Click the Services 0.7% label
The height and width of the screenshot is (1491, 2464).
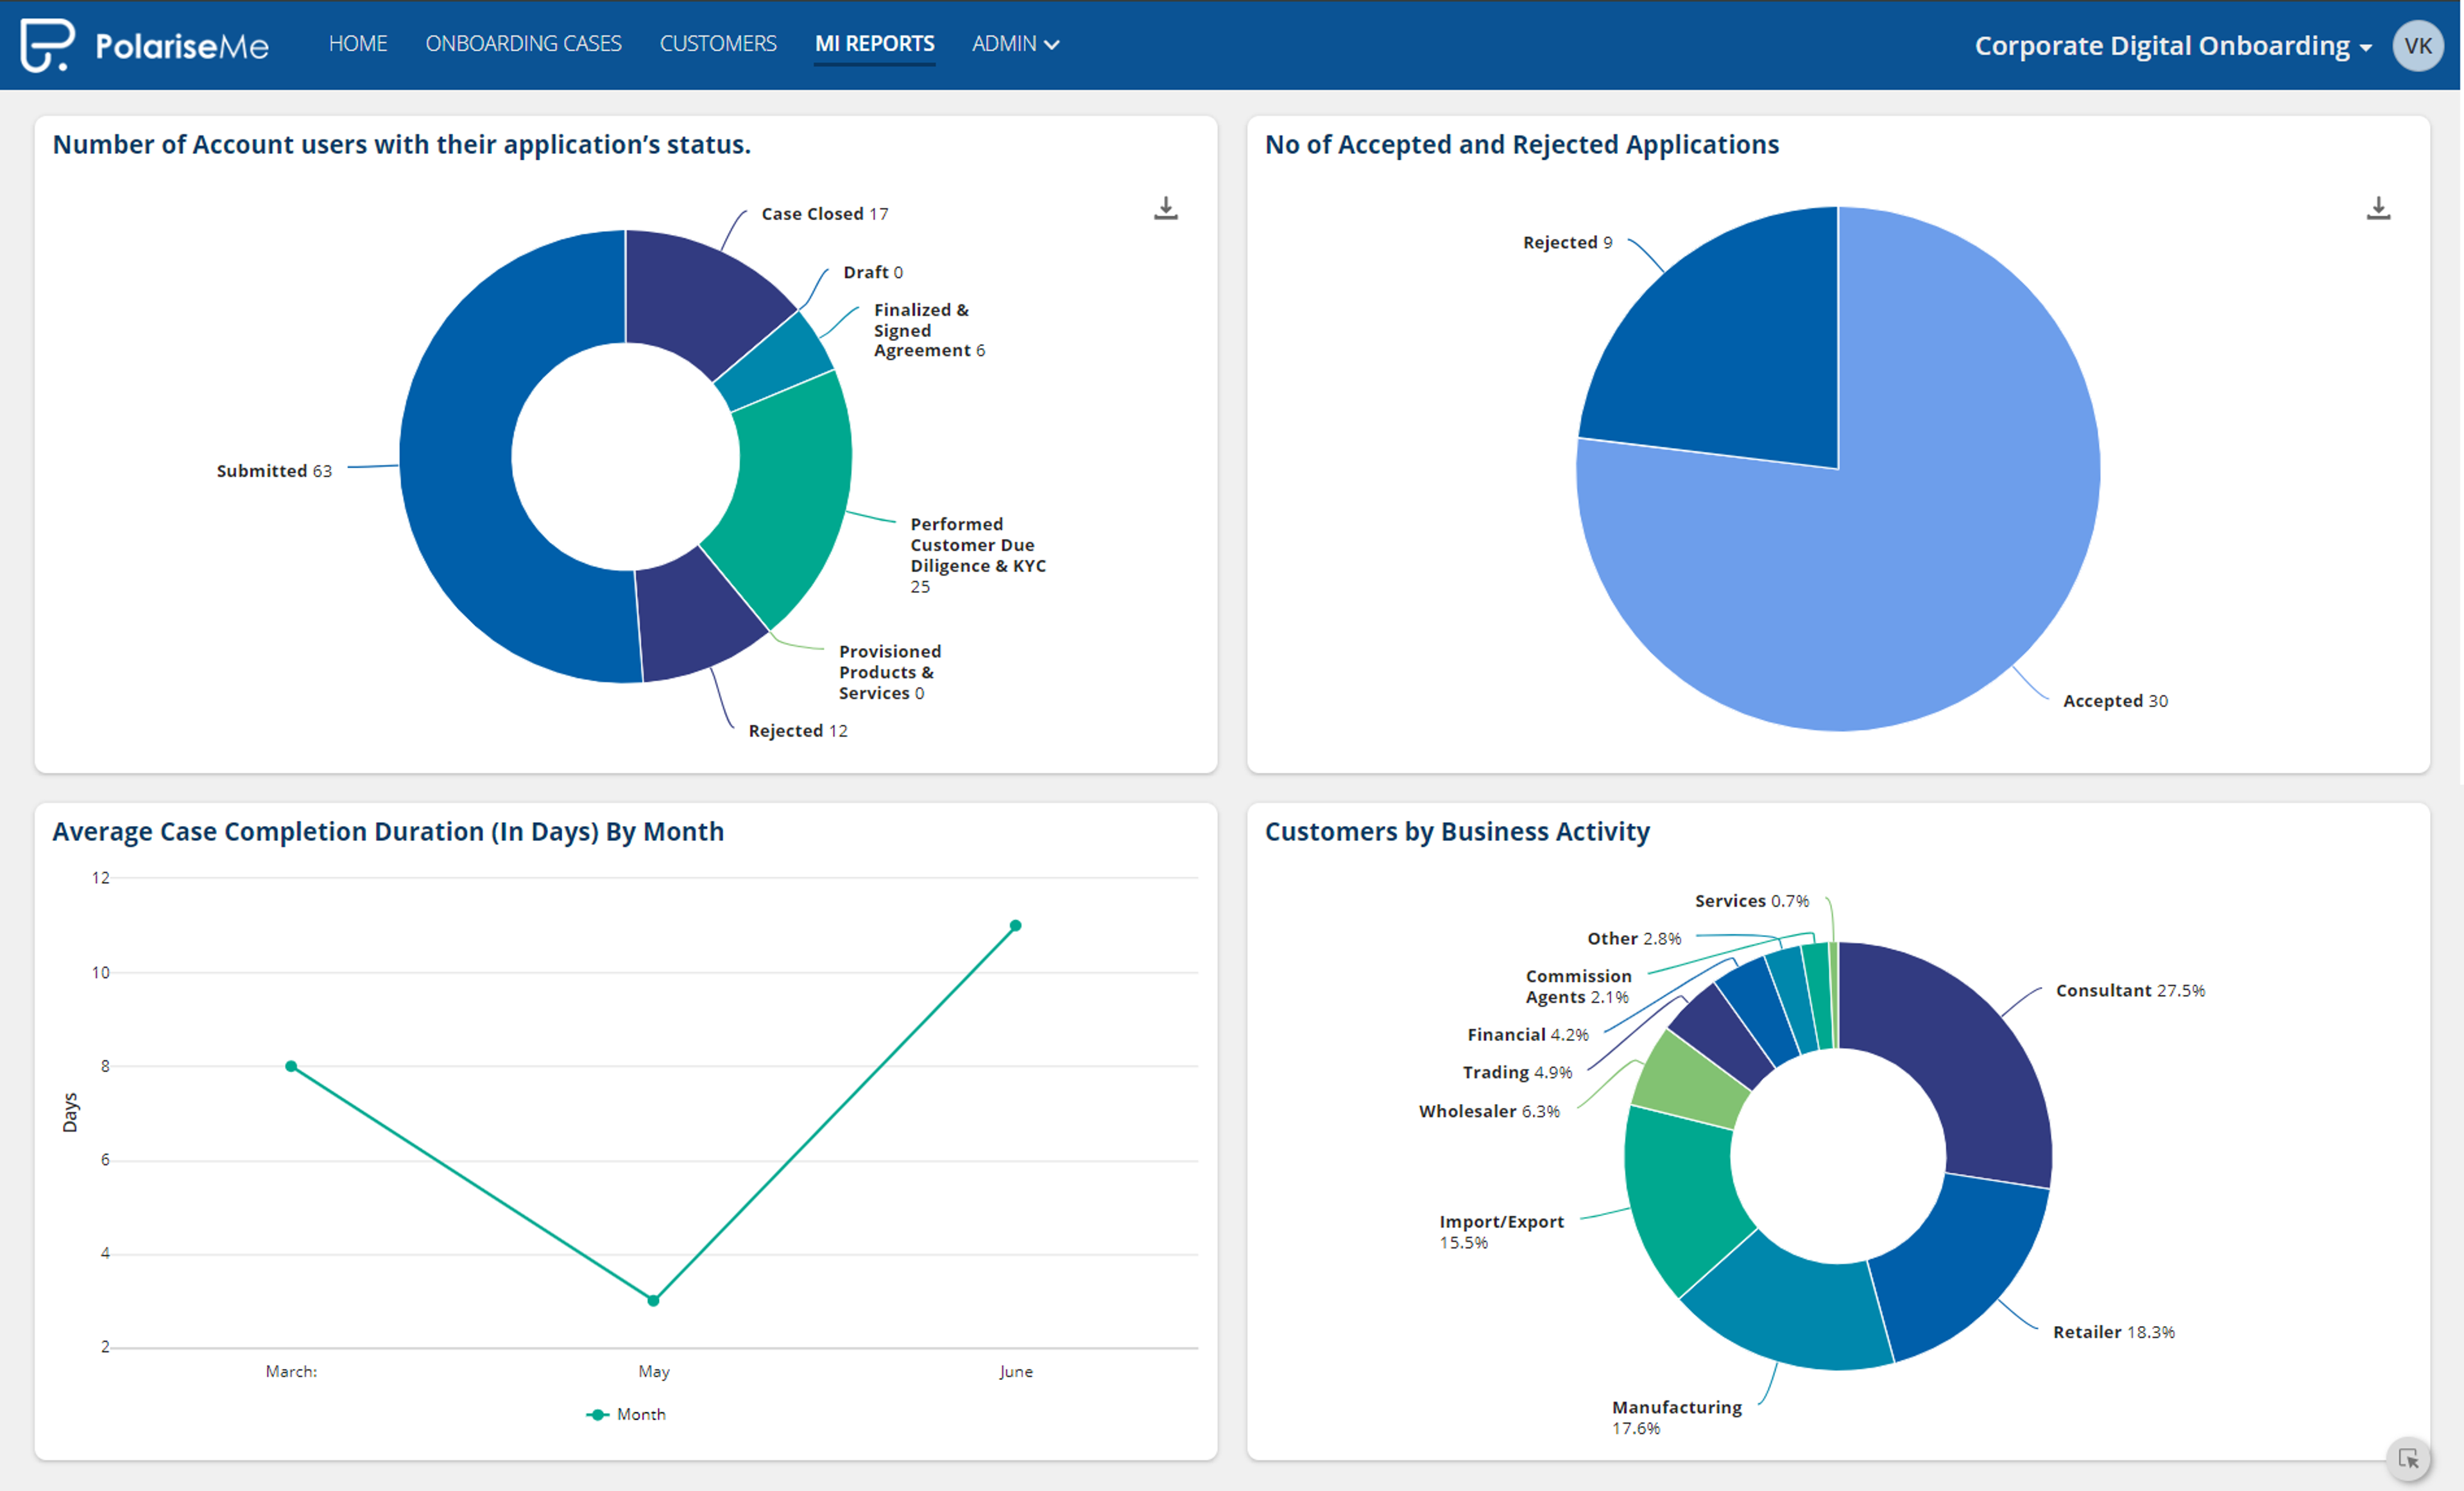(x=1752, y=901)
